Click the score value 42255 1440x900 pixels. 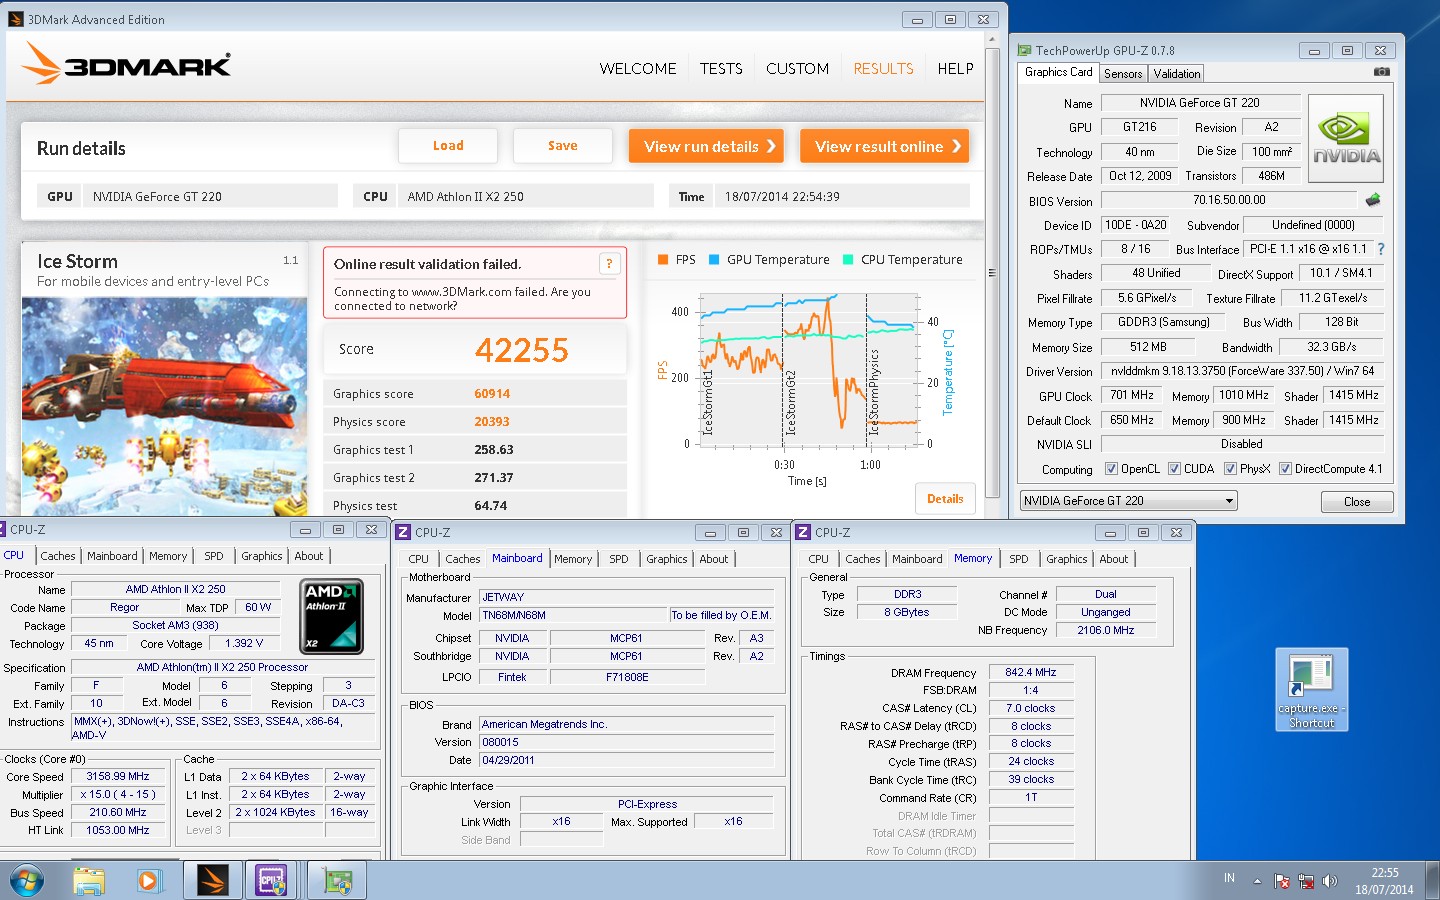pos(521,350)
